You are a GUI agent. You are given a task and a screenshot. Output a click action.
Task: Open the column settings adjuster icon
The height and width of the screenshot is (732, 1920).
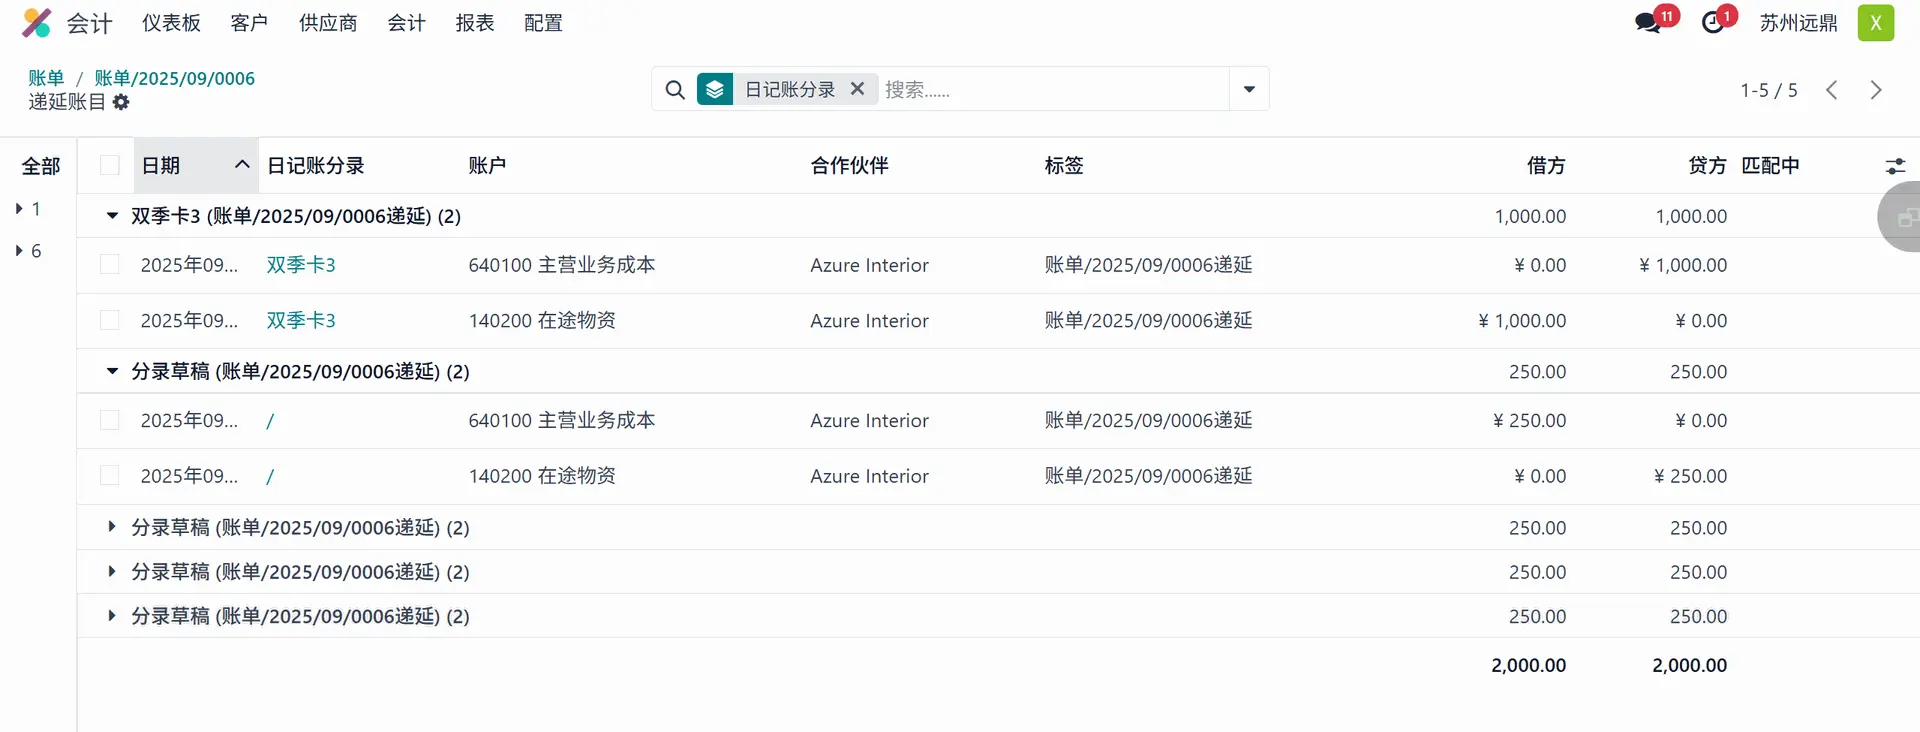click(1895, 166)
